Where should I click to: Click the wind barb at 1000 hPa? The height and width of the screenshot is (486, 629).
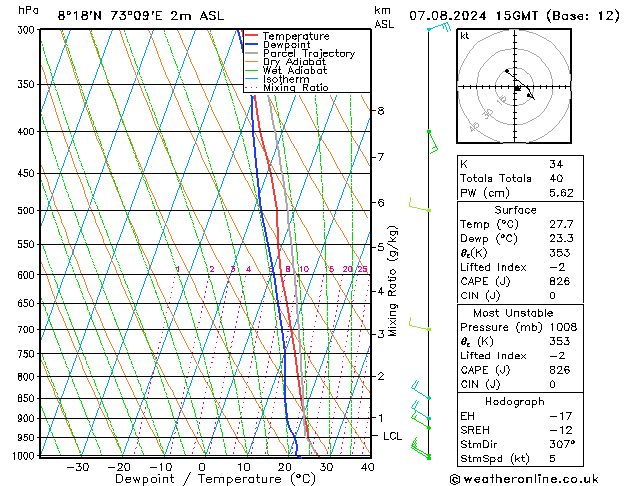tap(420, 449)
